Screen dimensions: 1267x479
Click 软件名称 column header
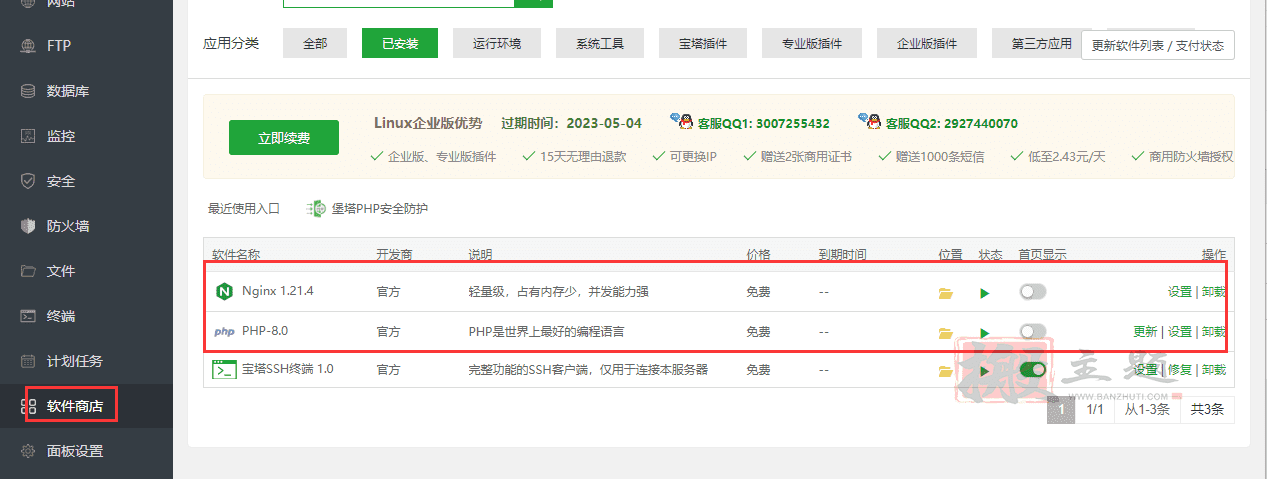pos(236,255)
